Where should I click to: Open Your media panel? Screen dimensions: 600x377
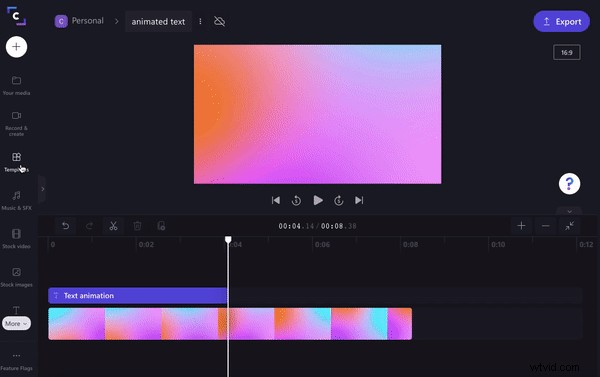pyautogui.click(x=16, y=85)
